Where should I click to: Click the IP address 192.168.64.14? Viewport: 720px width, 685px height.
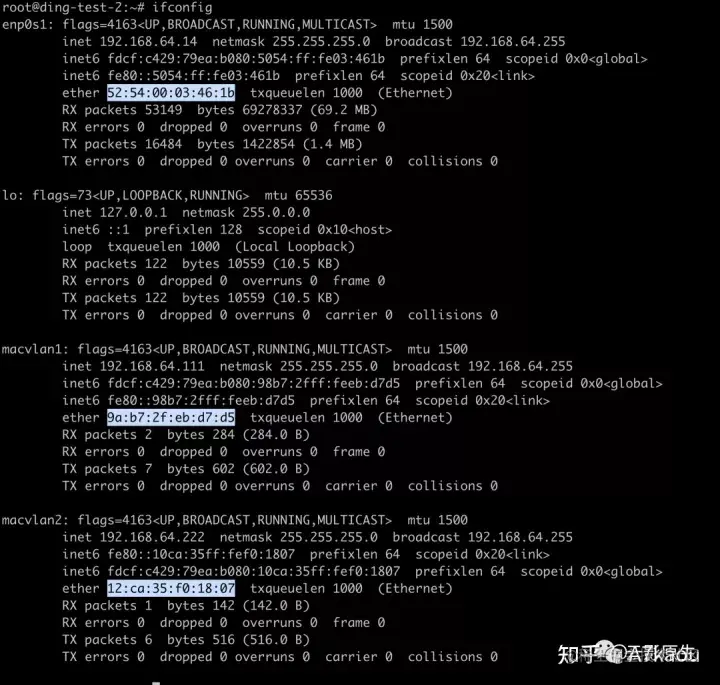click(148, 41)
